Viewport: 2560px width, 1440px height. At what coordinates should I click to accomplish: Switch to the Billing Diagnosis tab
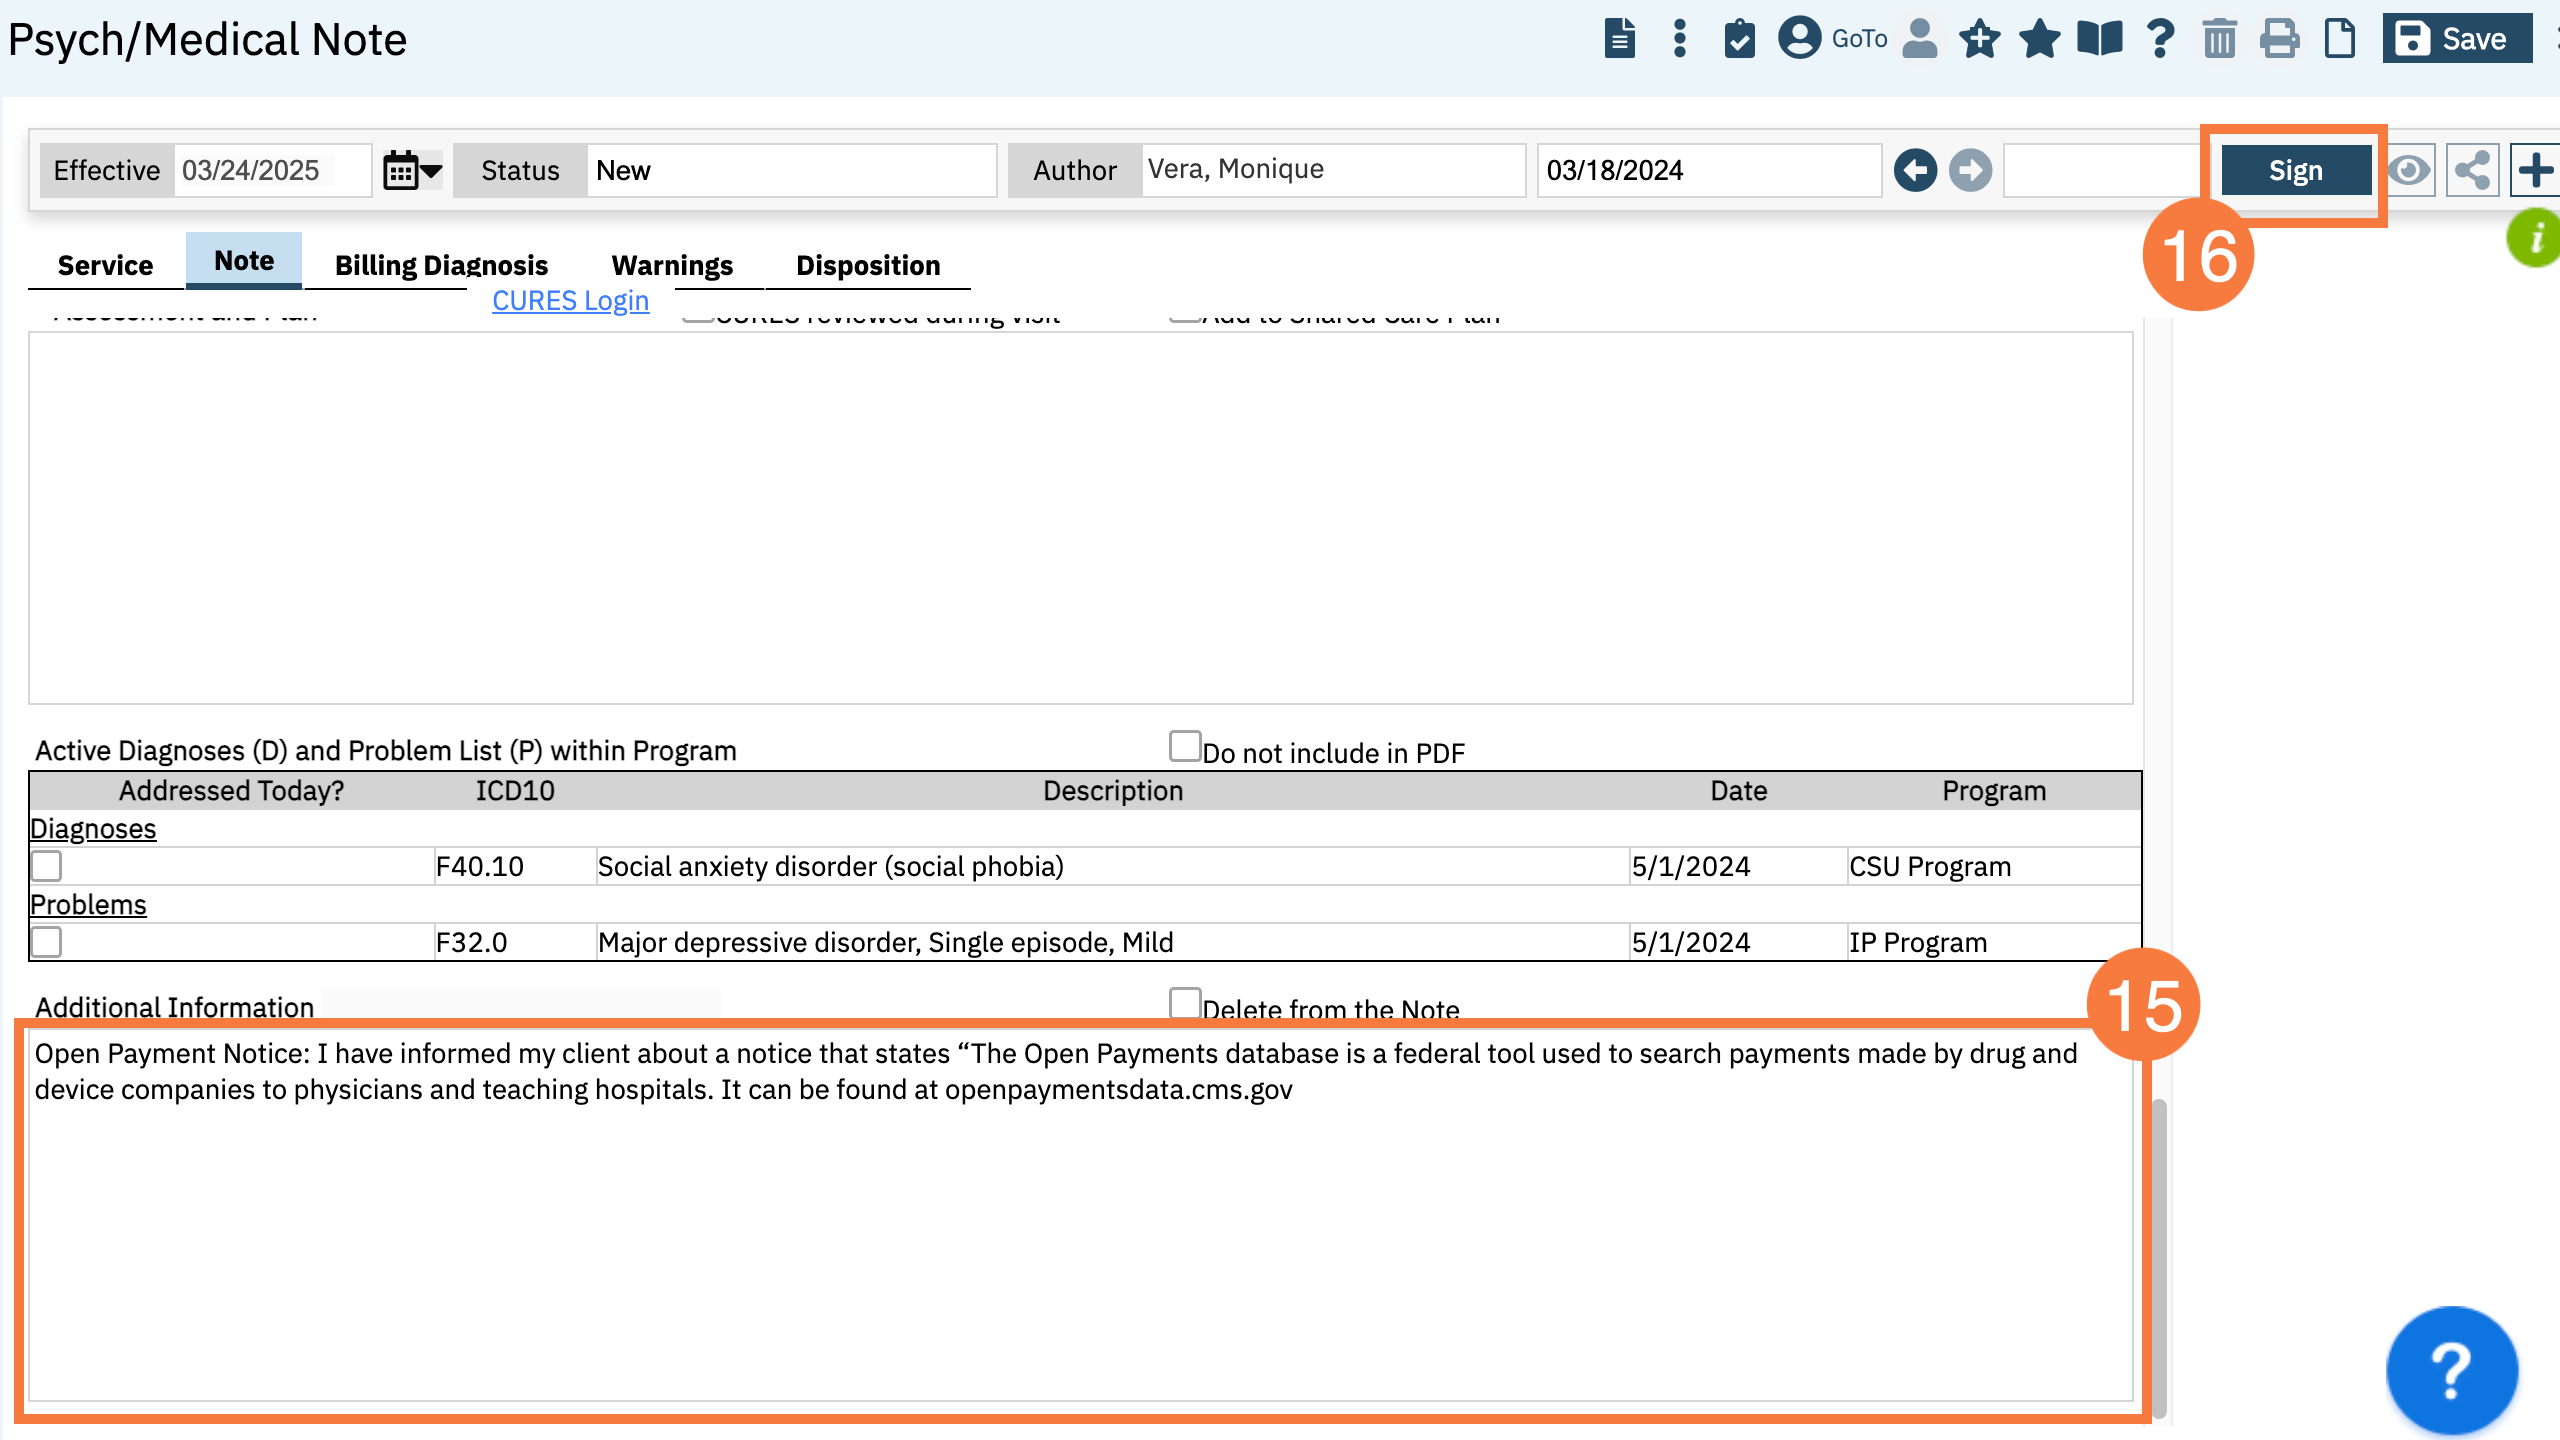click(441, 266)
